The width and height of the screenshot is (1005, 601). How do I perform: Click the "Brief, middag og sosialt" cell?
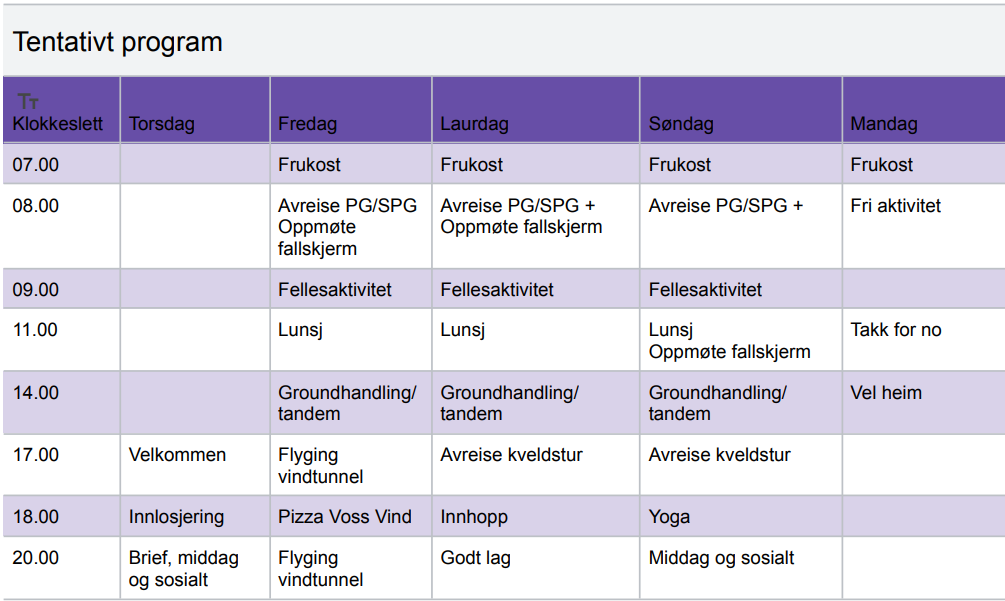coord(184,568)
